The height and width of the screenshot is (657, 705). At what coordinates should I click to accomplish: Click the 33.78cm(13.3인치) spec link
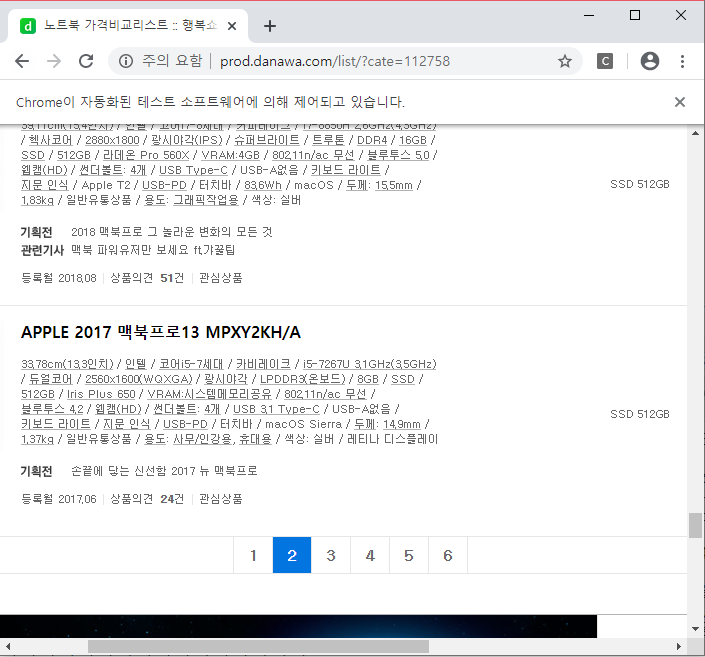tap(67, 364)
